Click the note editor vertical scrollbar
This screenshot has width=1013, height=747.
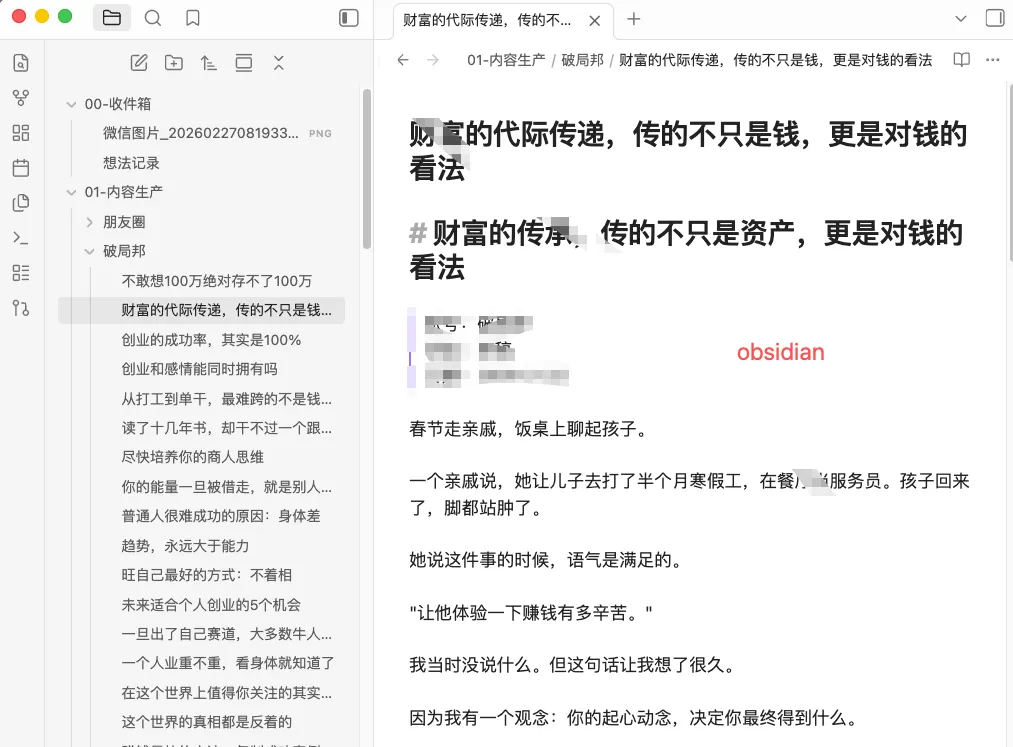pos(1010,174)
